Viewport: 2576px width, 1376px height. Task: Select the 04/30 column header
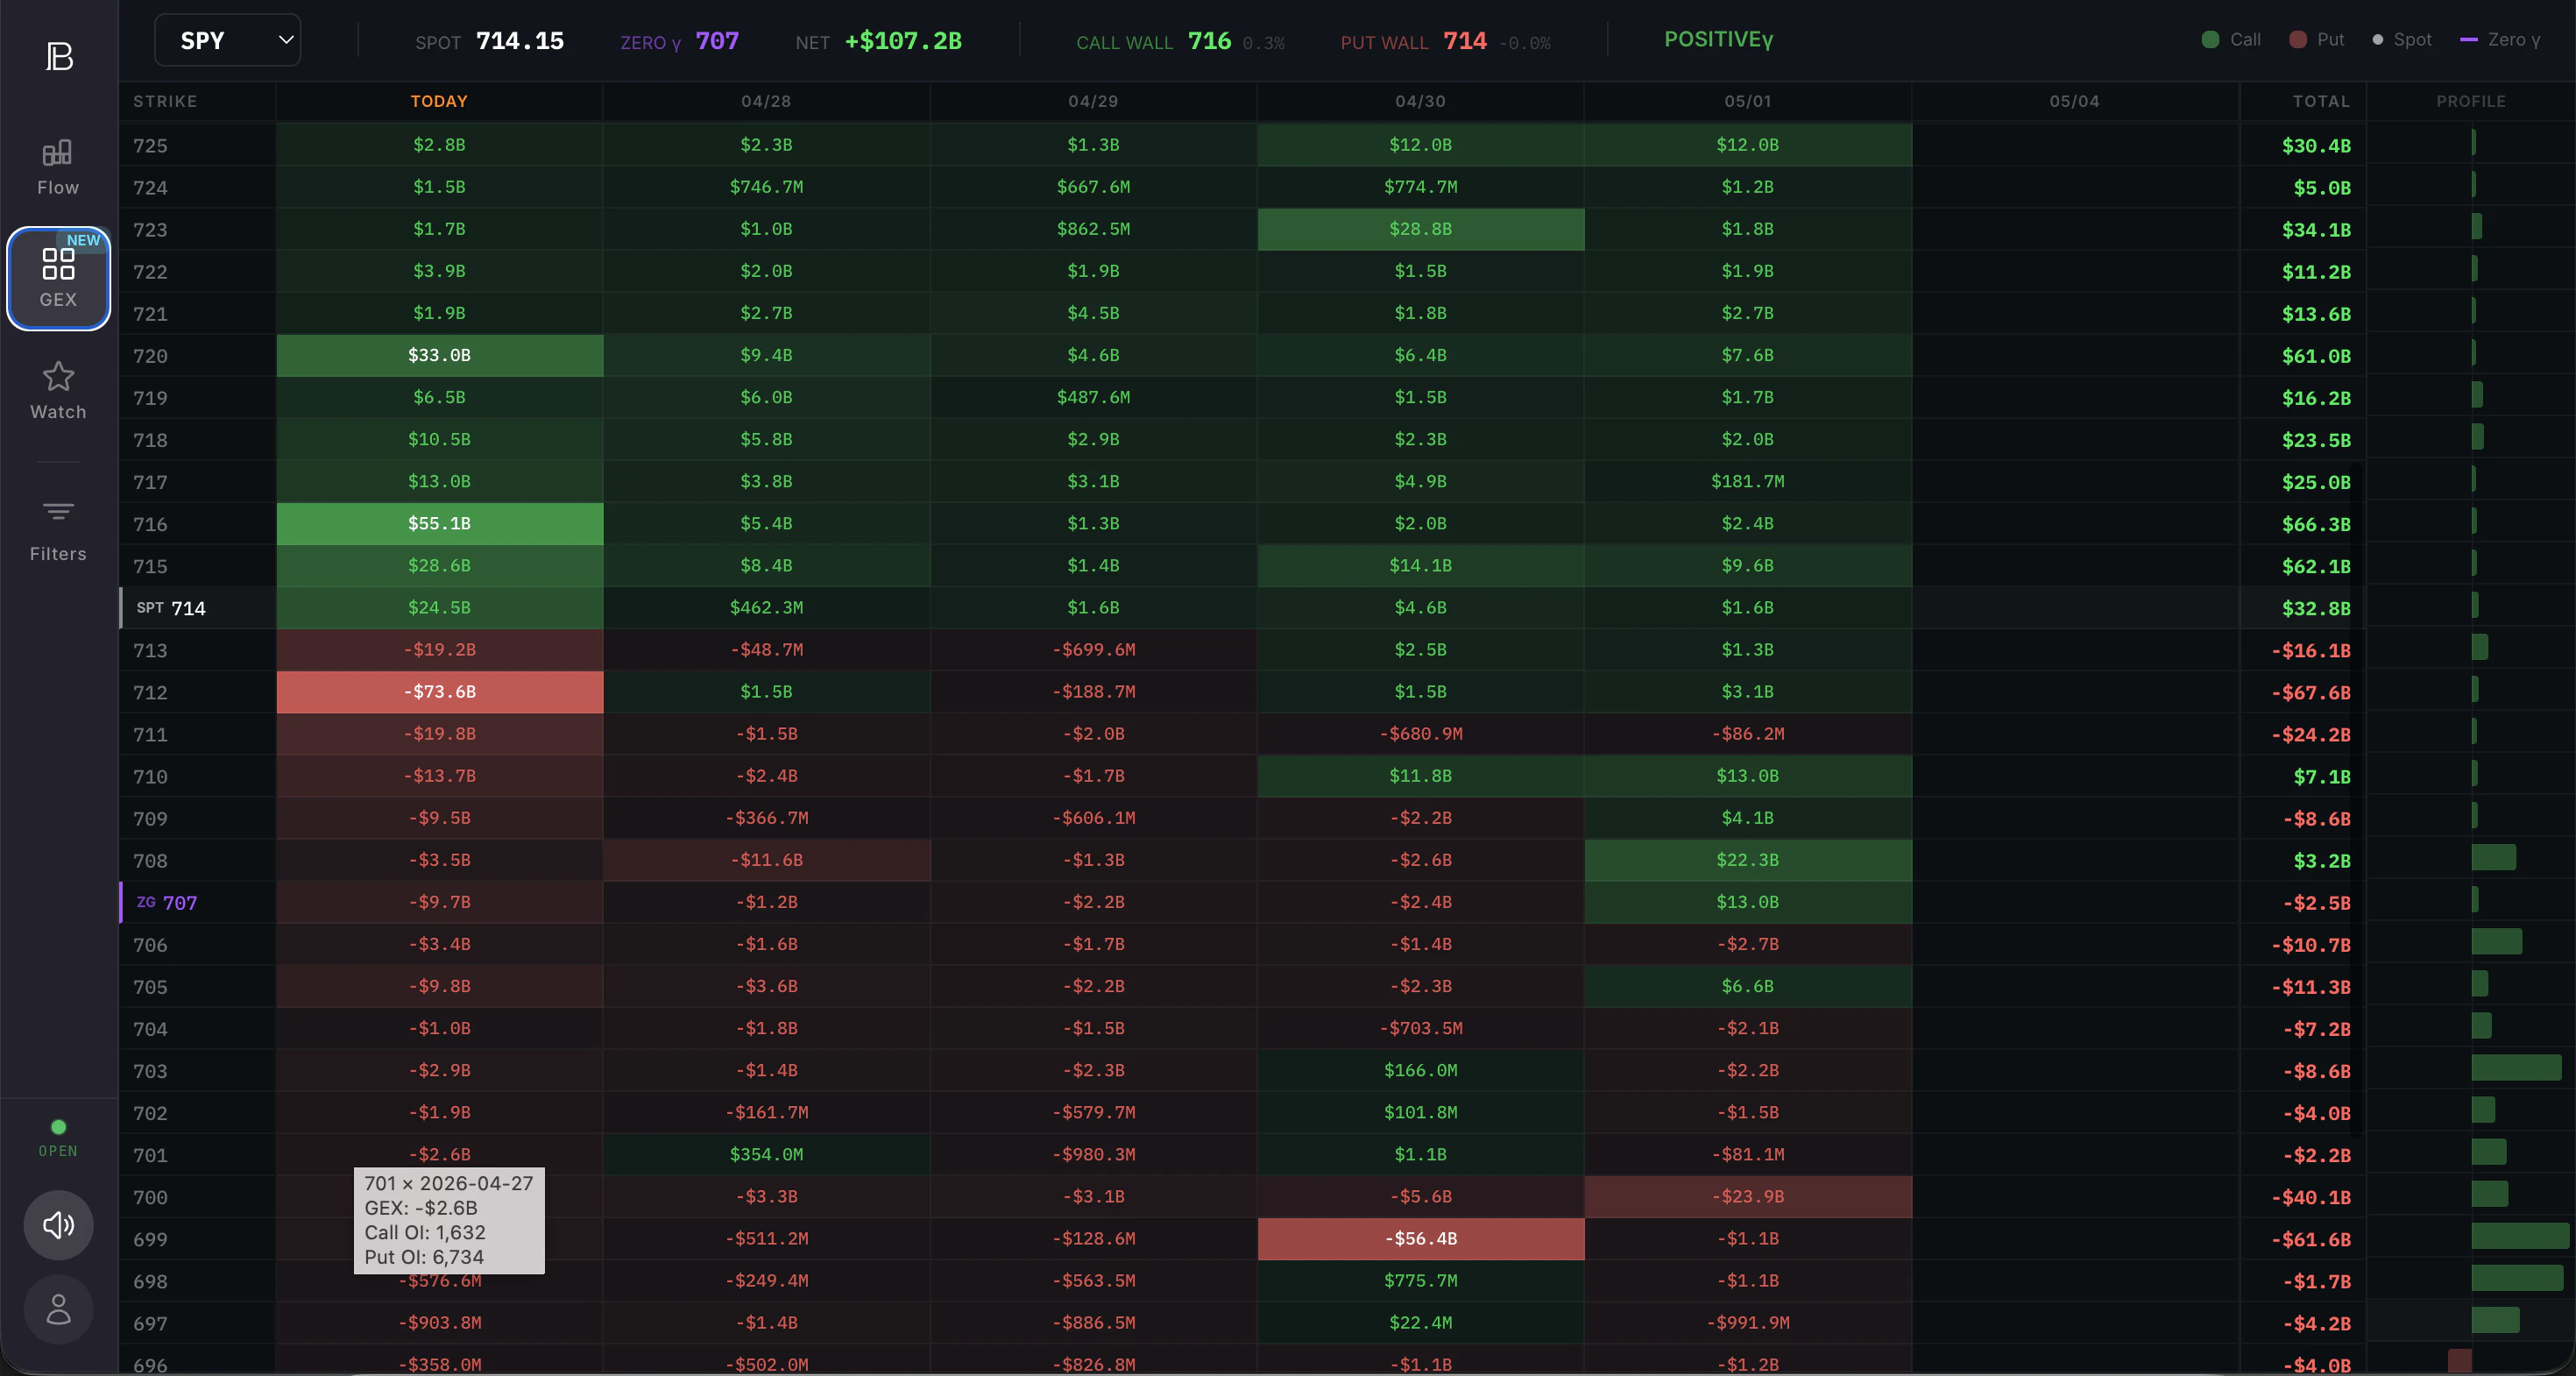pyautogui.click(x=1420, y=101)
